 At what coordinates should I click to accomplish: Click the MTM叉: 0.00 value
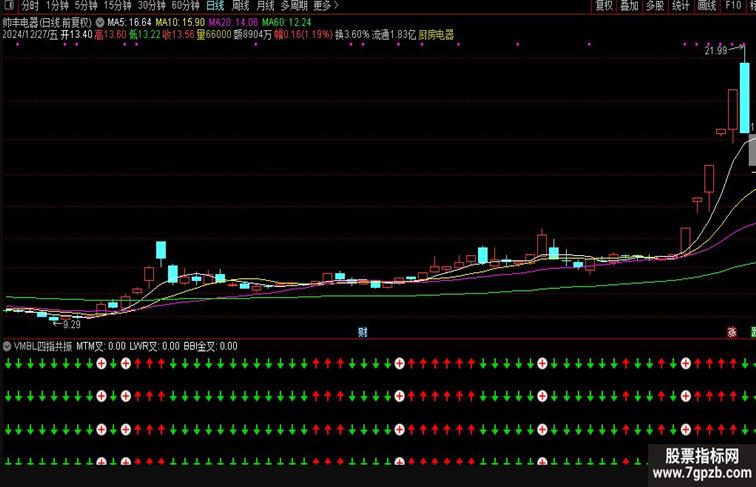tap(101, 346)
